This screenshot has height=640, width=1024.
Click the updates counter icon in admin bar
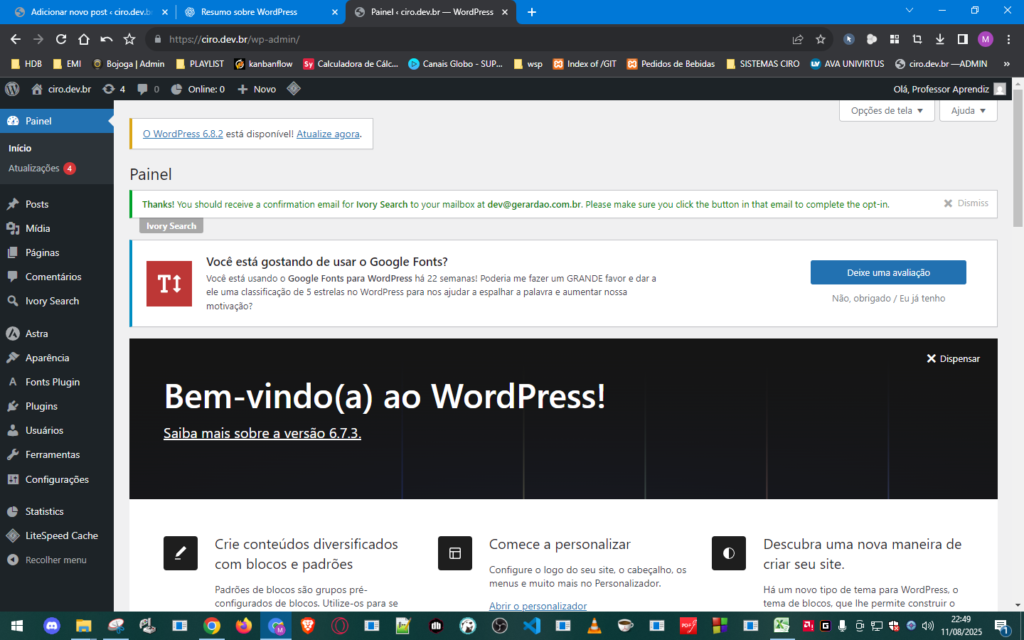point(114,89)
